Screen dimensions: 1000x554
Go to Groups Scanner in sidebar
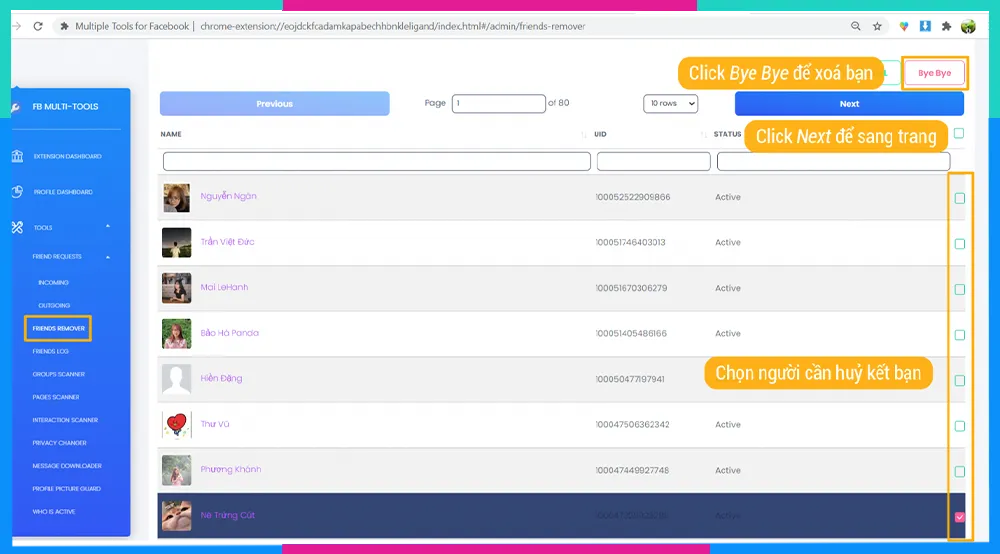(59, 374)
